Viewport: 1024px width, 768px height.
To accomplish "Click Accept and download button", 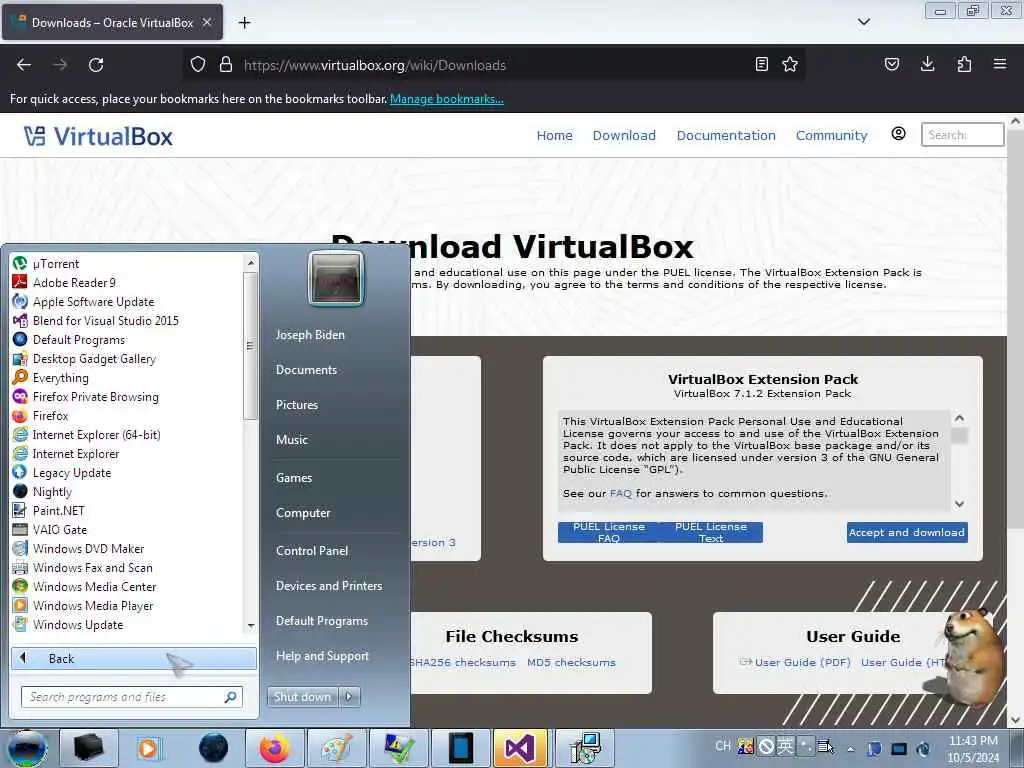I will pos(907,532).
